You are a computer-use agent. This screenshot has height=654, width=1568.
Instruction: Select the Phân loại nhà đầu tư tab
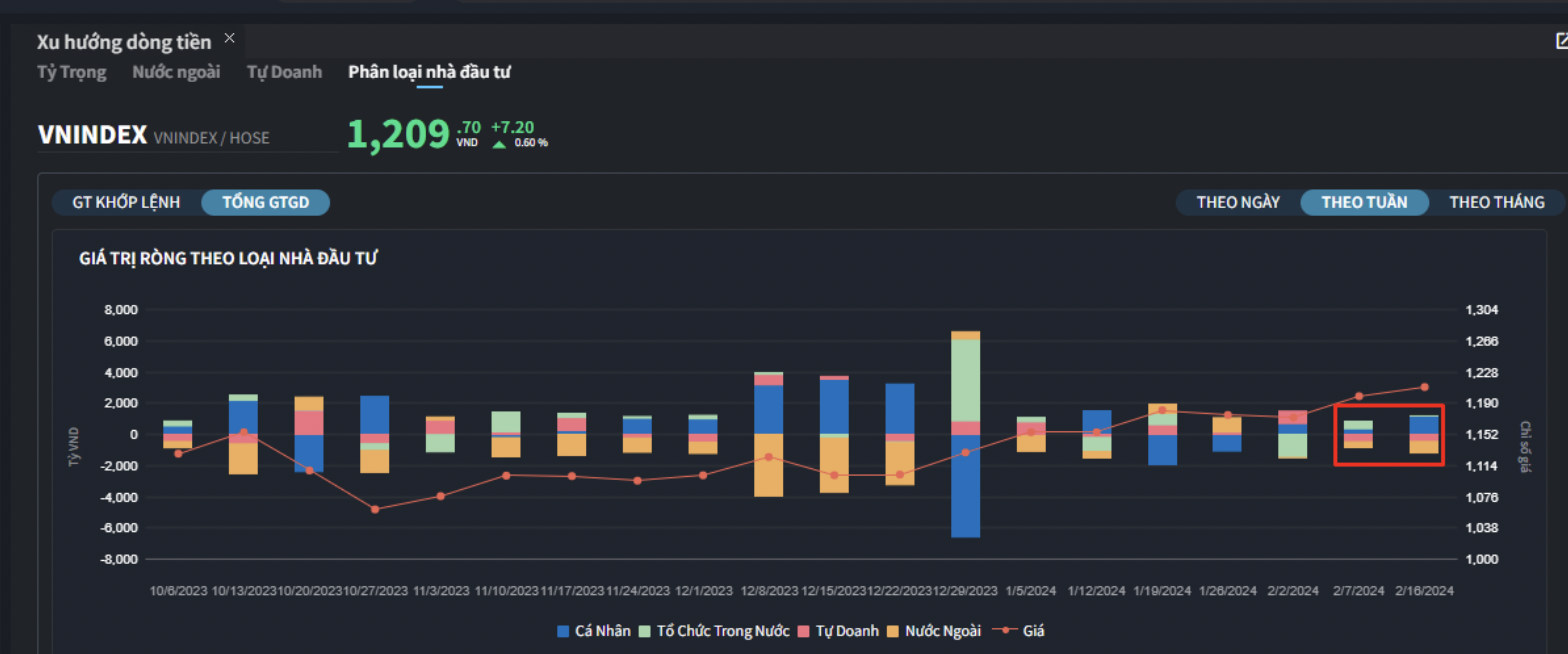(x=430, y=72)
